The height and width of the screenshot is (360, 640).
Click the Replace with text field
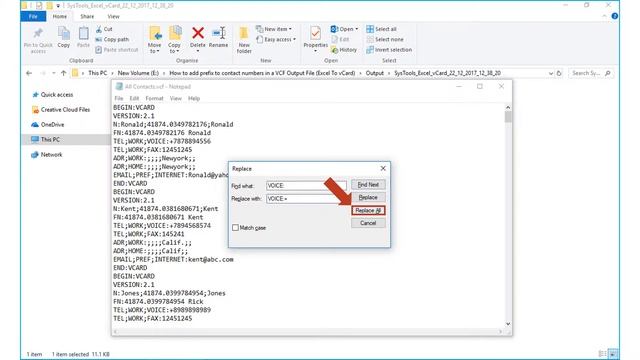click(307, 199)
